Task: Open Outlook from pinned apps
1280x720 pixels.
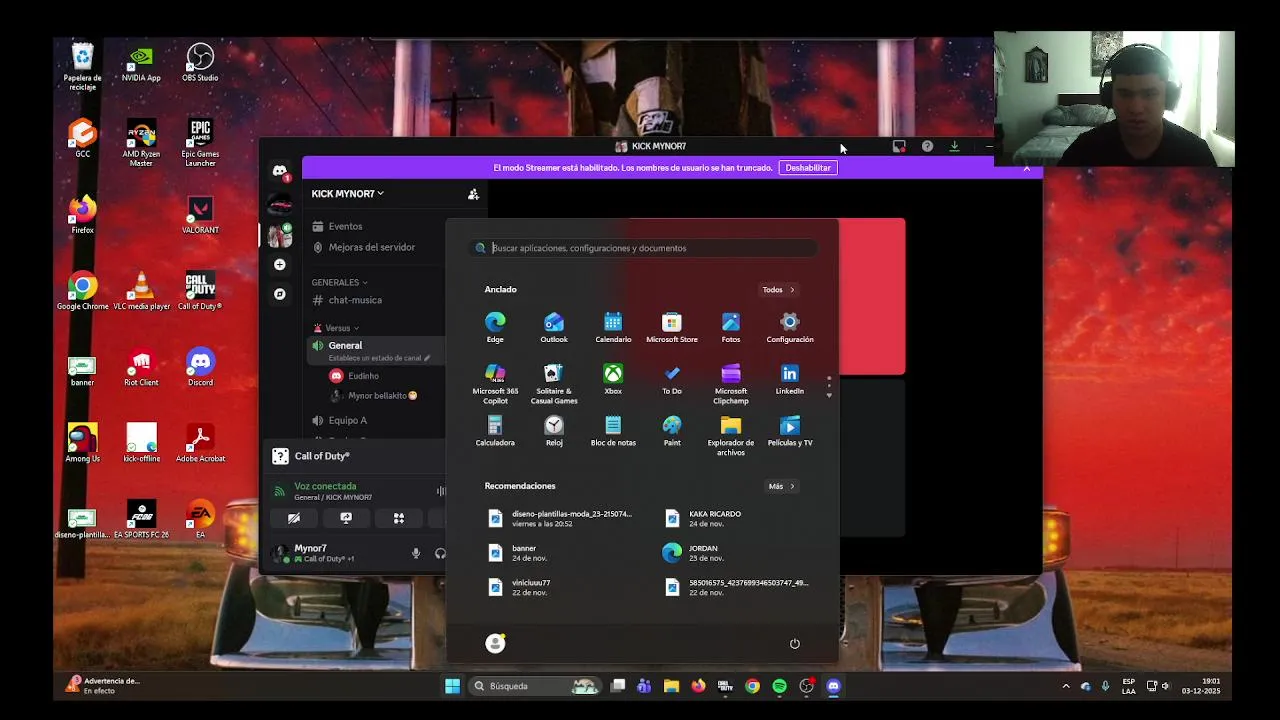Action: click(554, 327)
